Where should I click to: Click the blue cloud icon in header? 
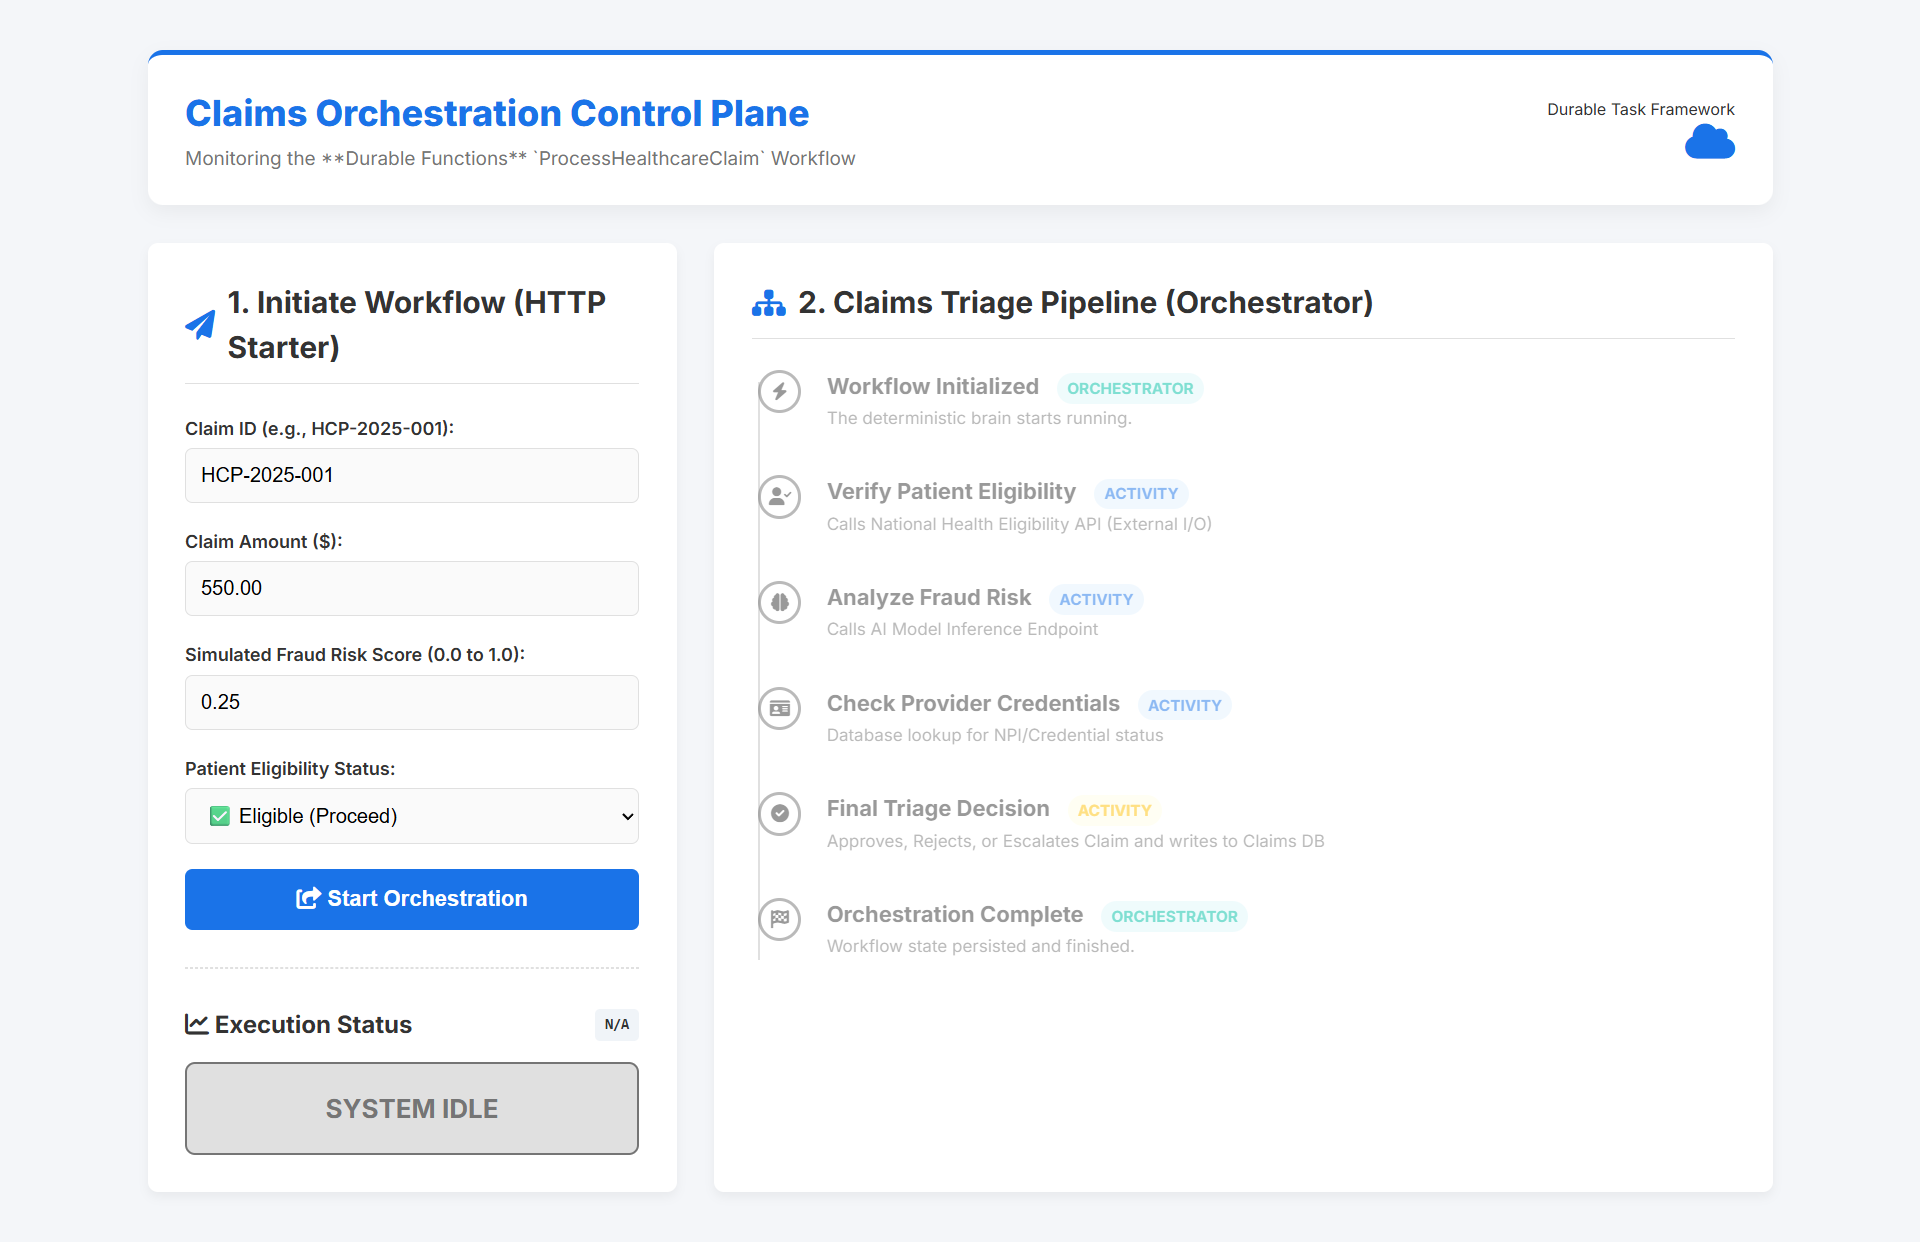[x=1709, y=143]
